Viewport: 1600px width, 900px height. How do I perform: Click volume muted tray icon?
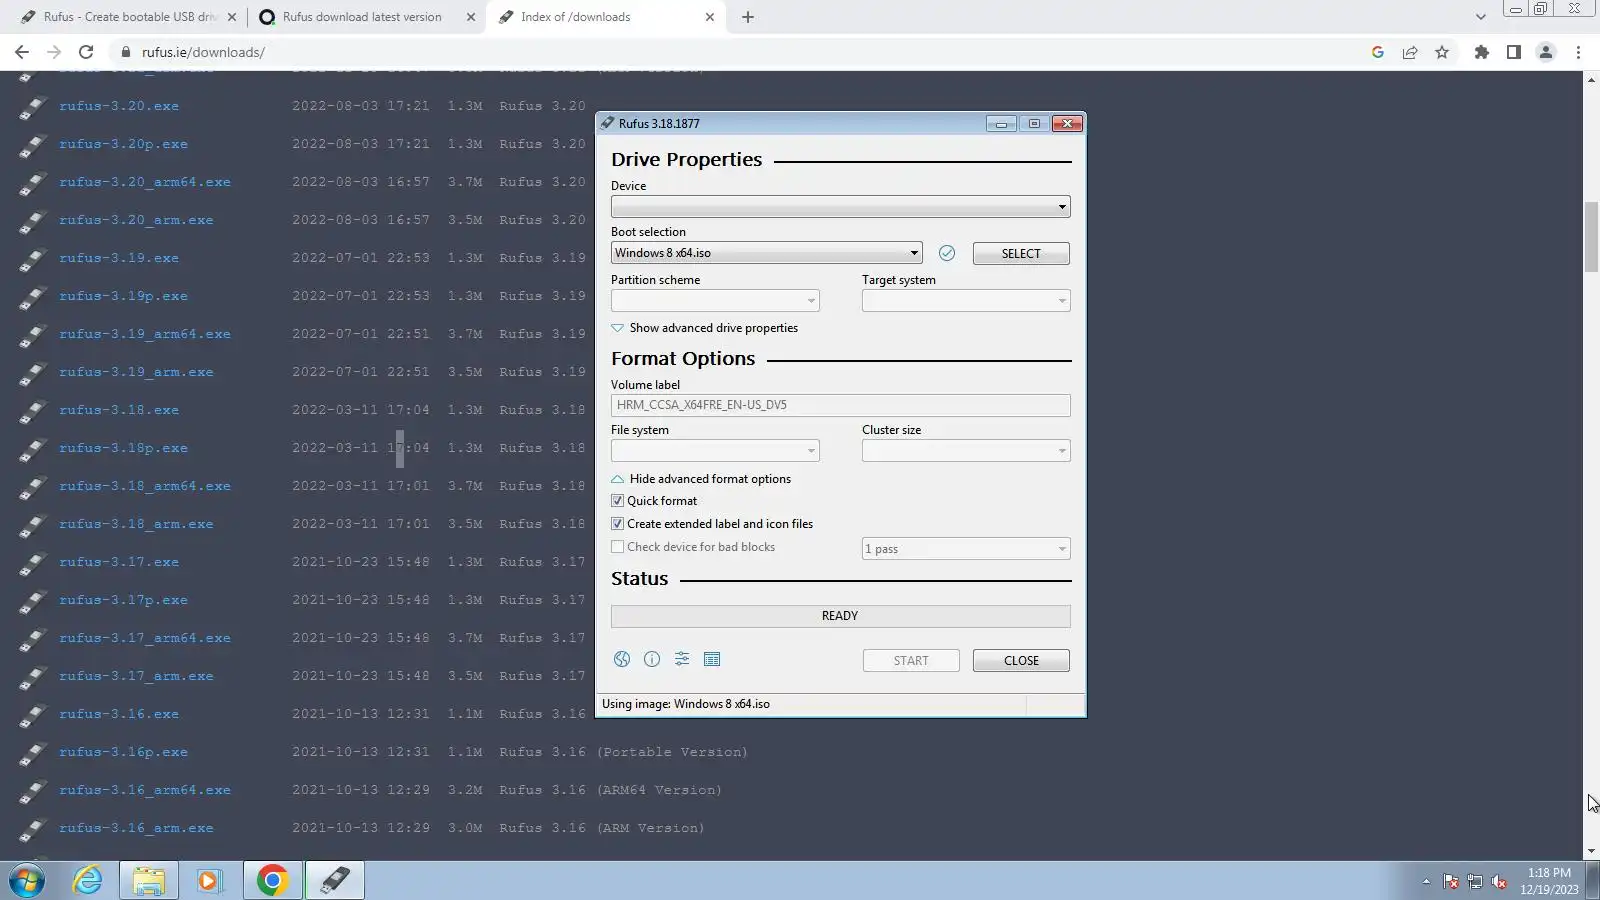[x=1499, y=882]
